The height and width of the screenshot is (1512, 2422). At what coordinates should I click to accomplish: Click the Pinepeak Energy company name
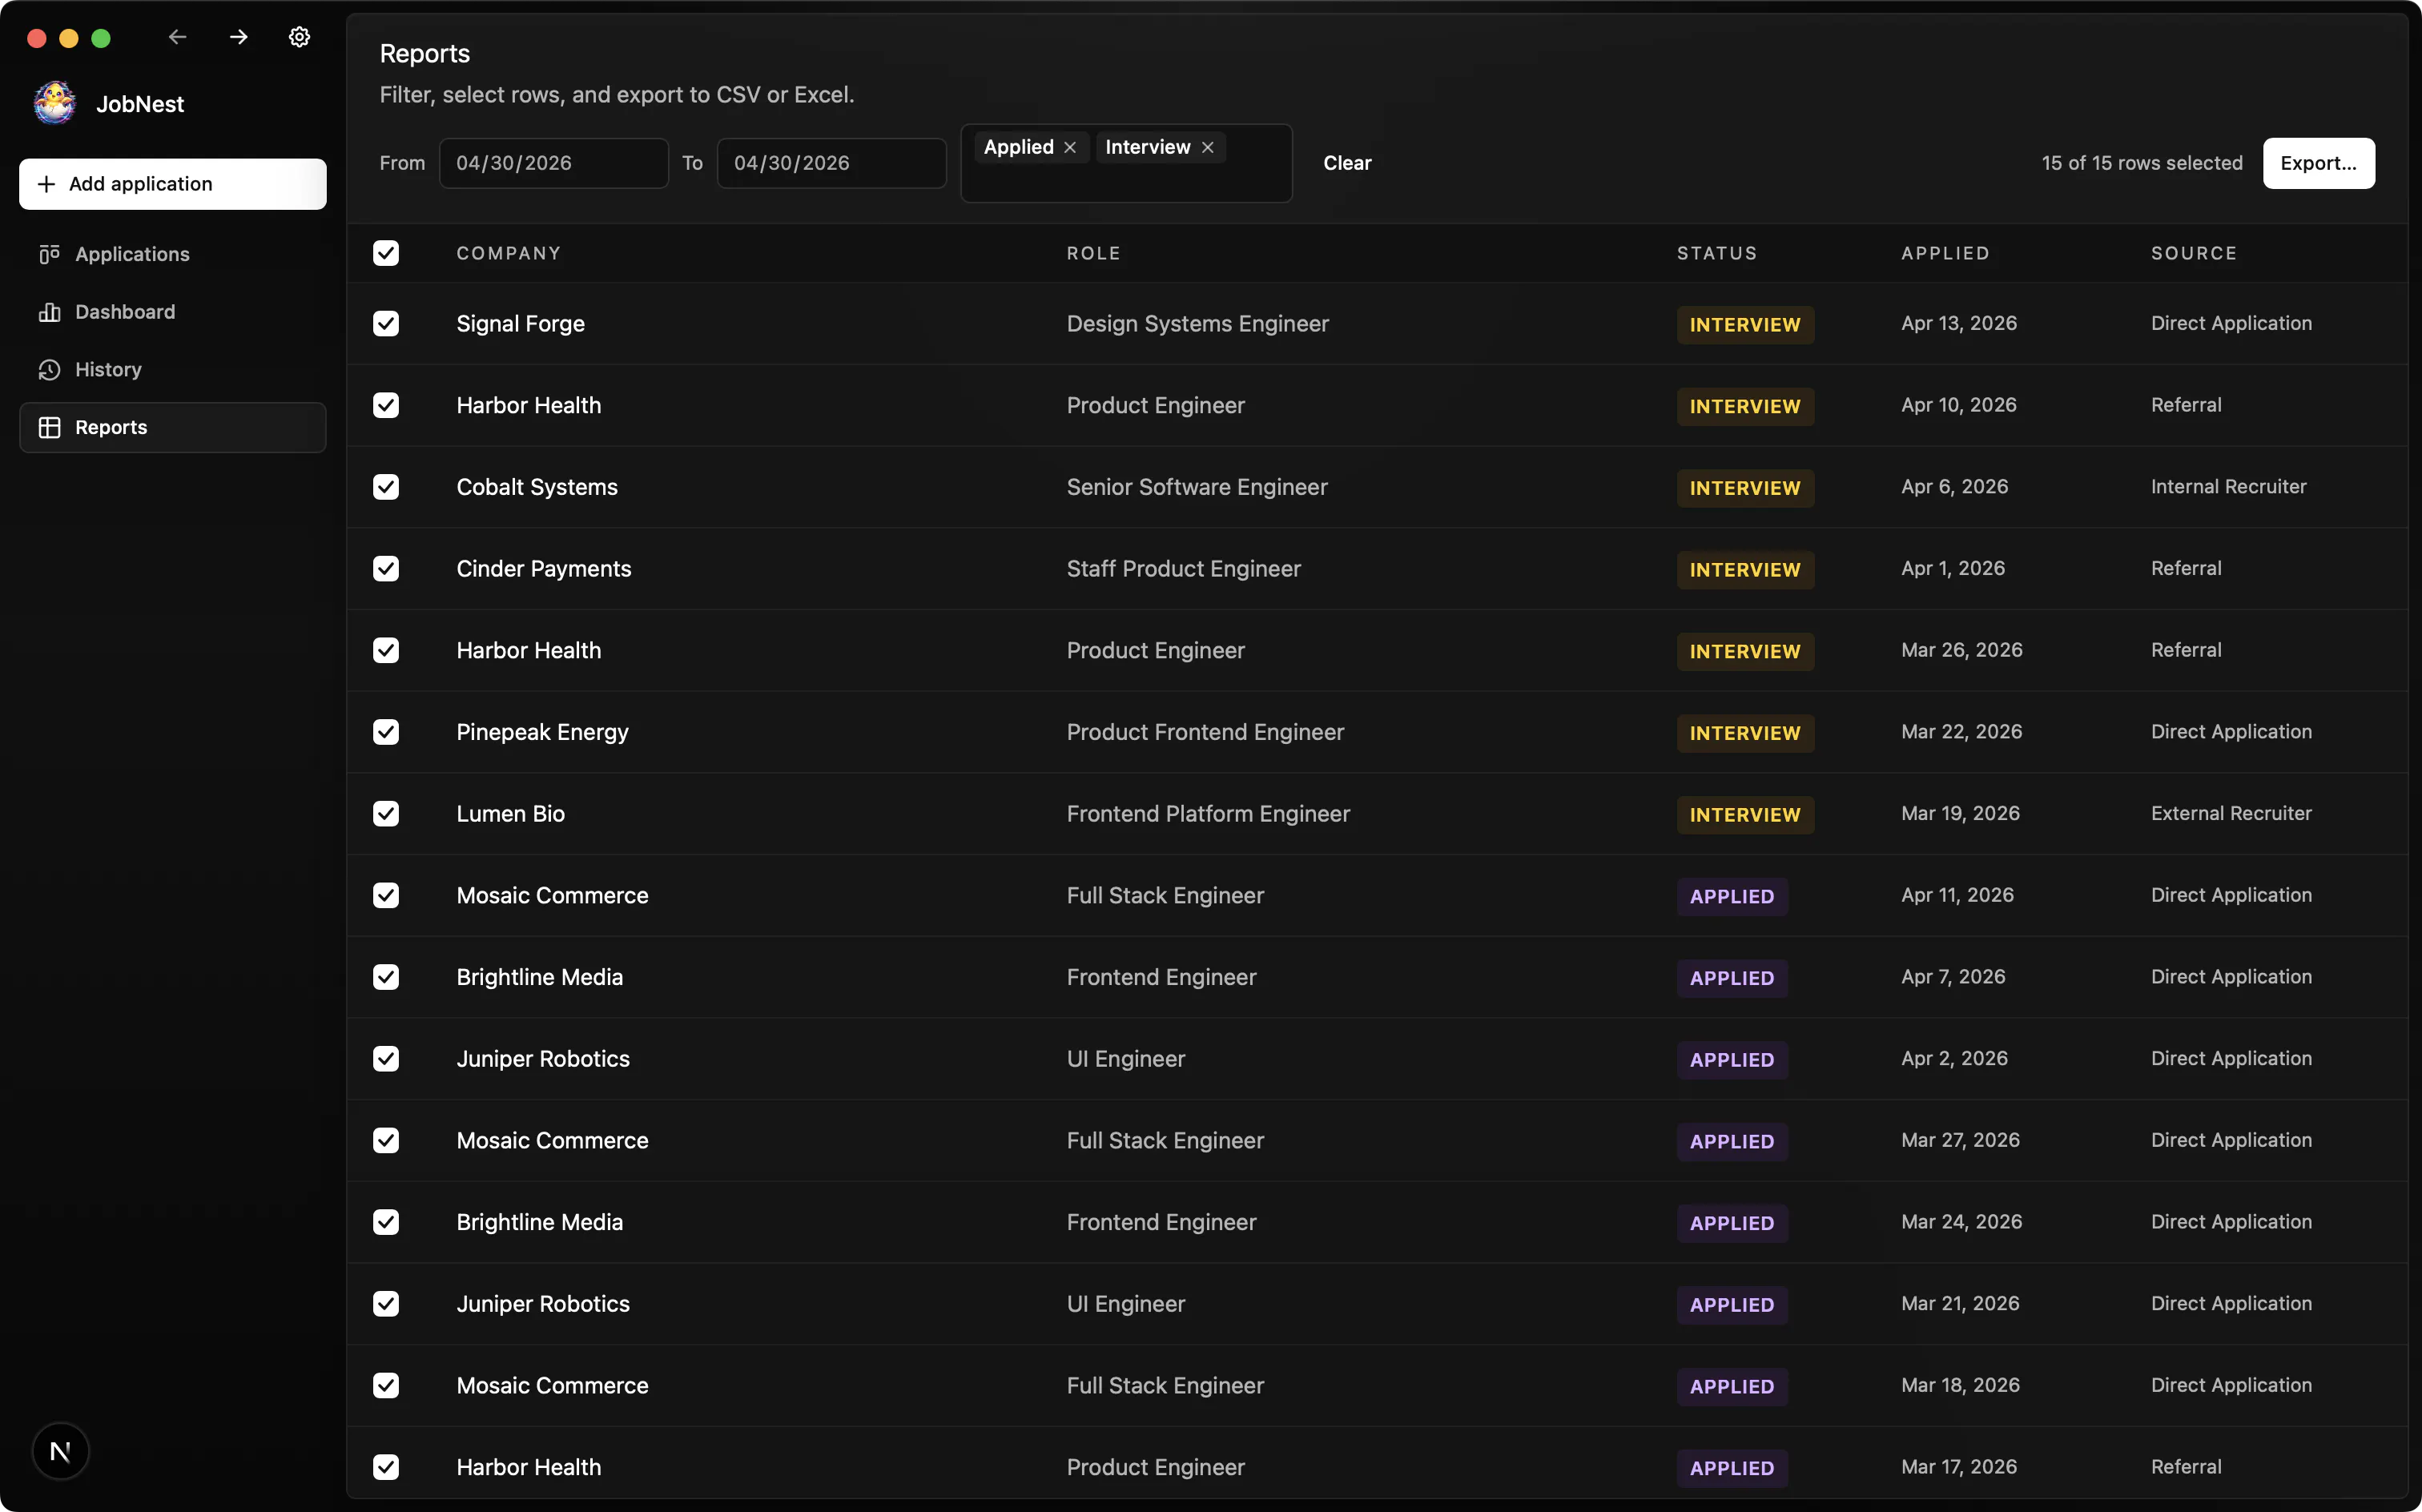(x=542, y=732)
